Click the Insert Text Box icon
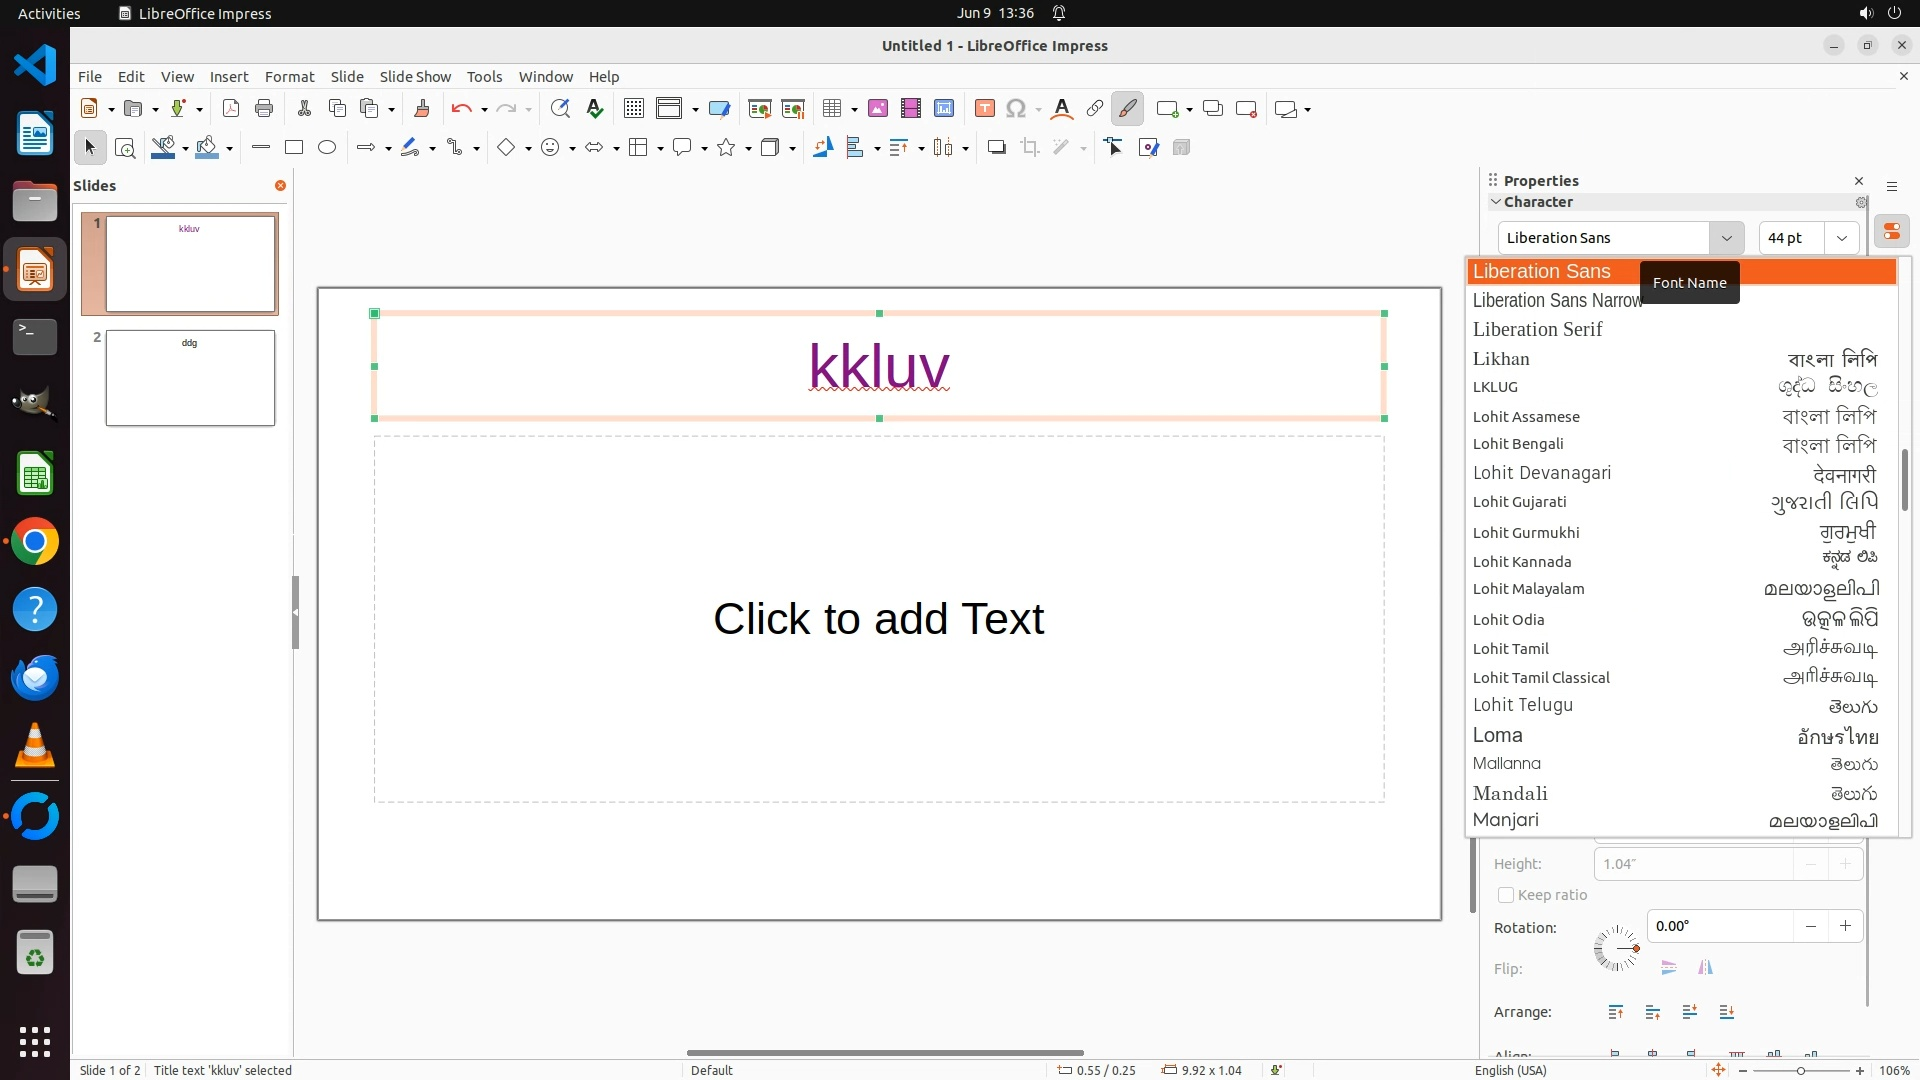The height and width of the screenshot is (1080, 1920). click(x=984, y=109)
